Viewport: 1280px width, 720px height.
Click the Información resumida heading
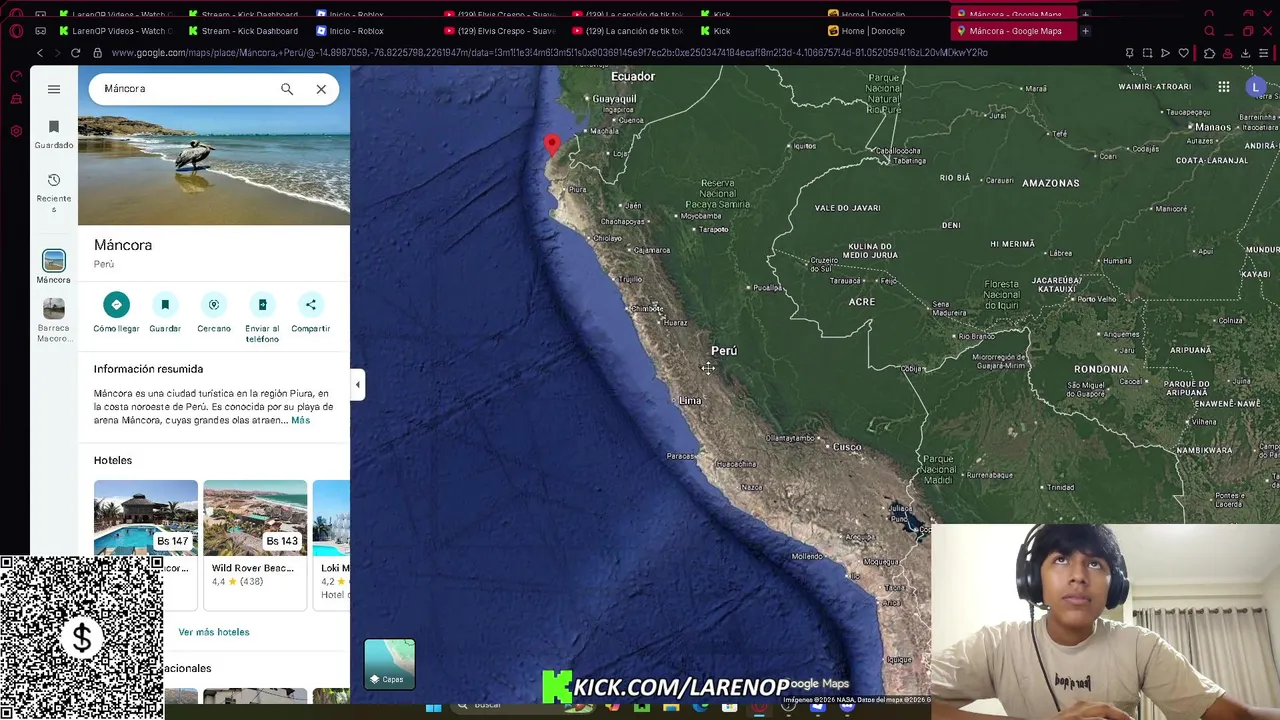coord(148,369)
